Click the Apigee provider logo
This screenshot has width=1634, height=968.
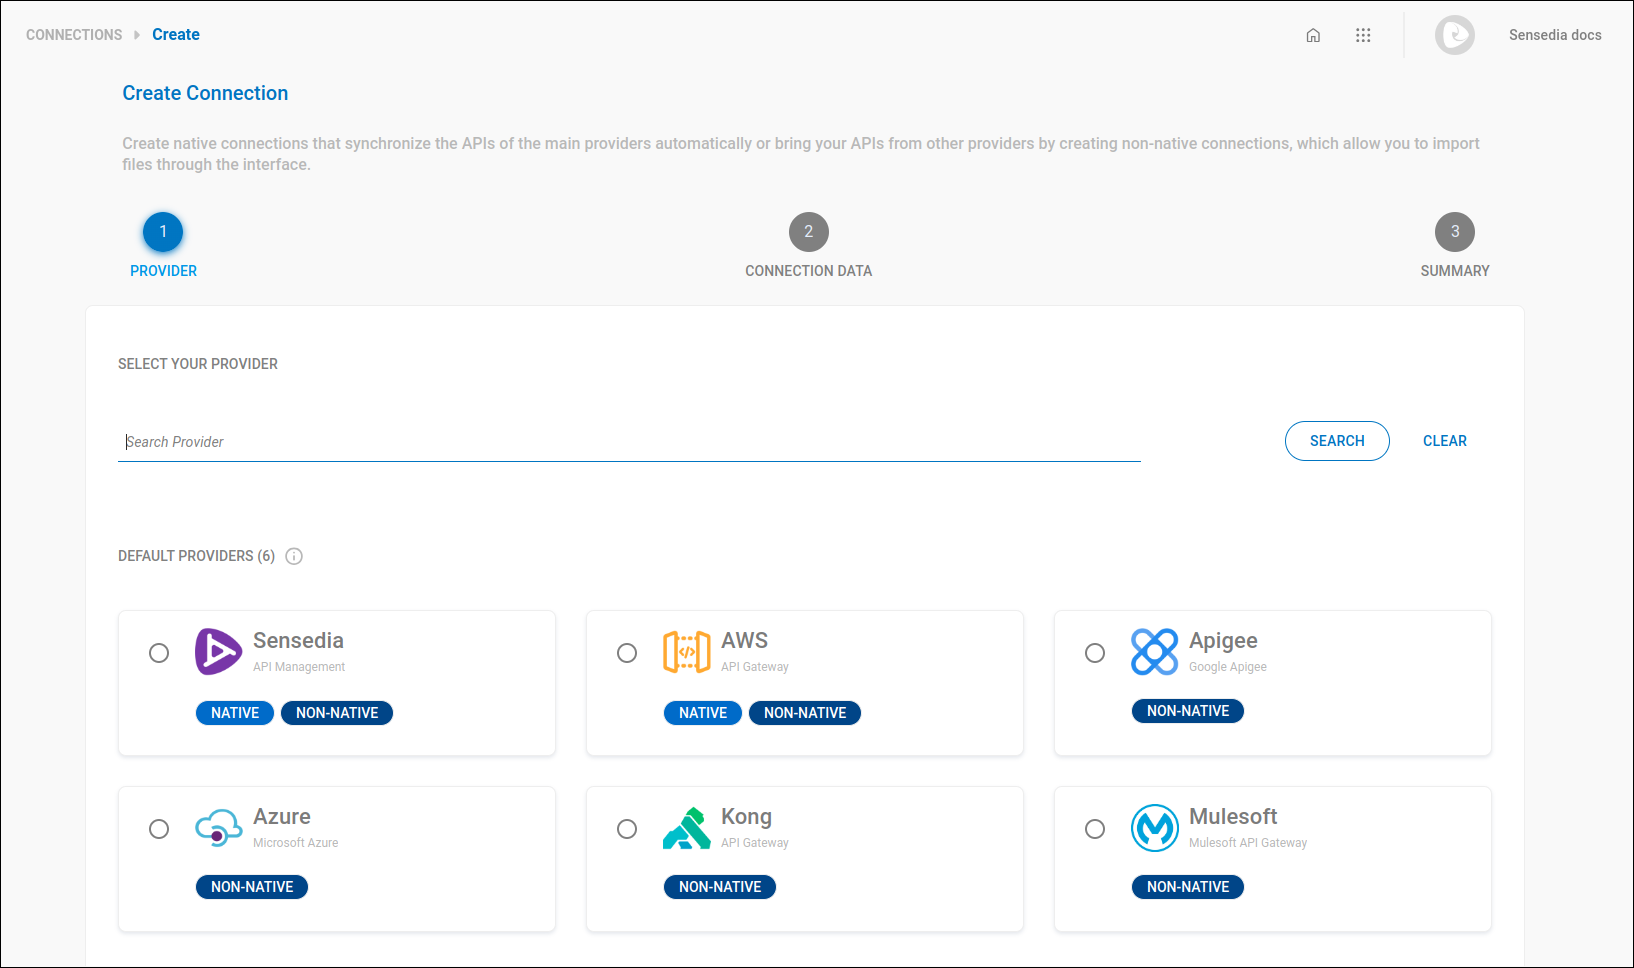point(1155,652)
